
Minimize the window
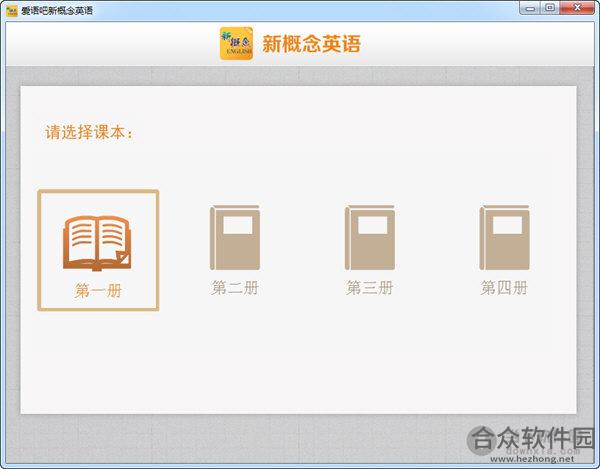530,8
